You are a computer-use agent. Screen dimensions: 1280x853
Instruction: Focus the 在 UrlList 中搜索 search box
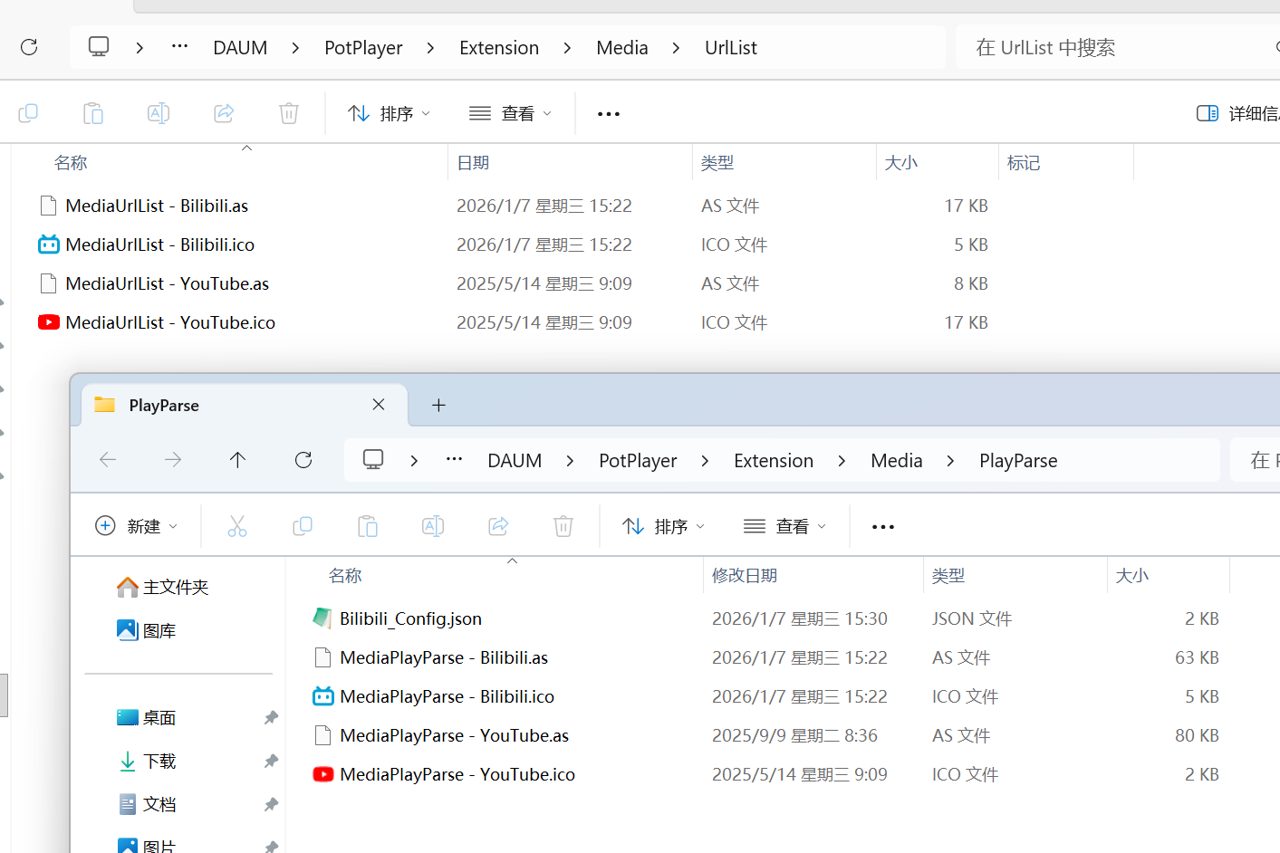tap(1118, 47)
